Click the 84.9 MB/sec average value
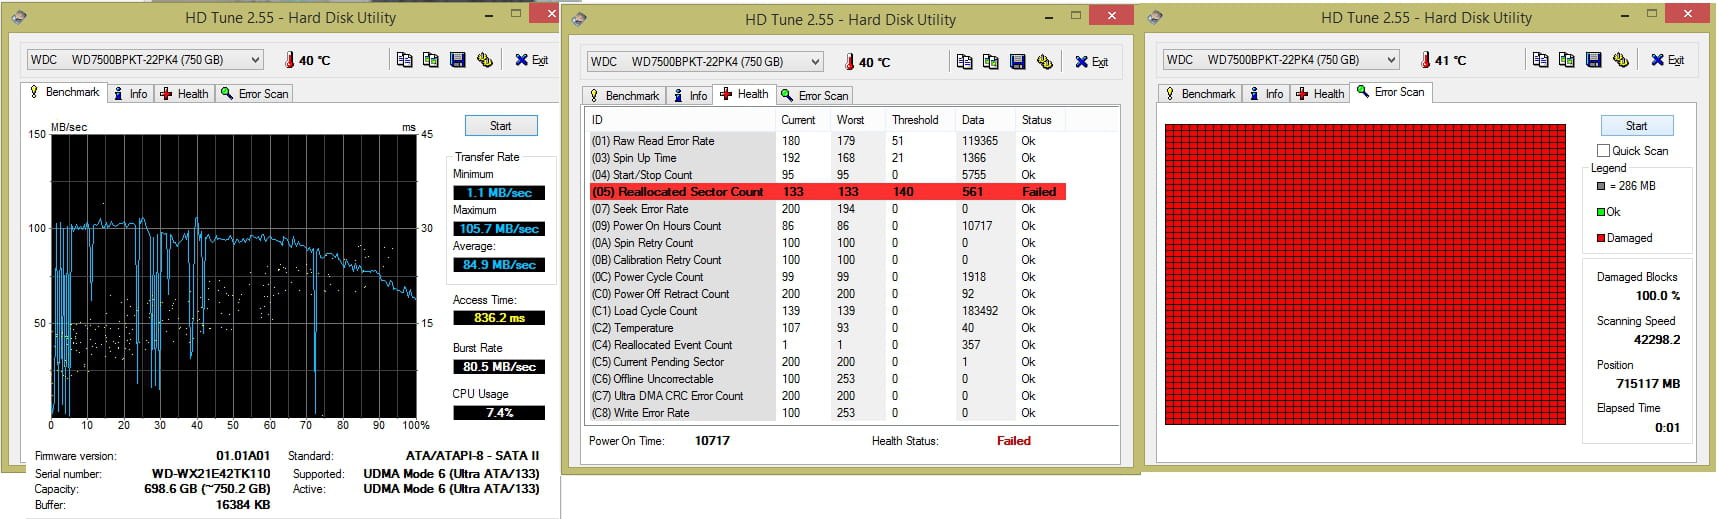This screenshot has height=519, width=1717. [499, 265]
